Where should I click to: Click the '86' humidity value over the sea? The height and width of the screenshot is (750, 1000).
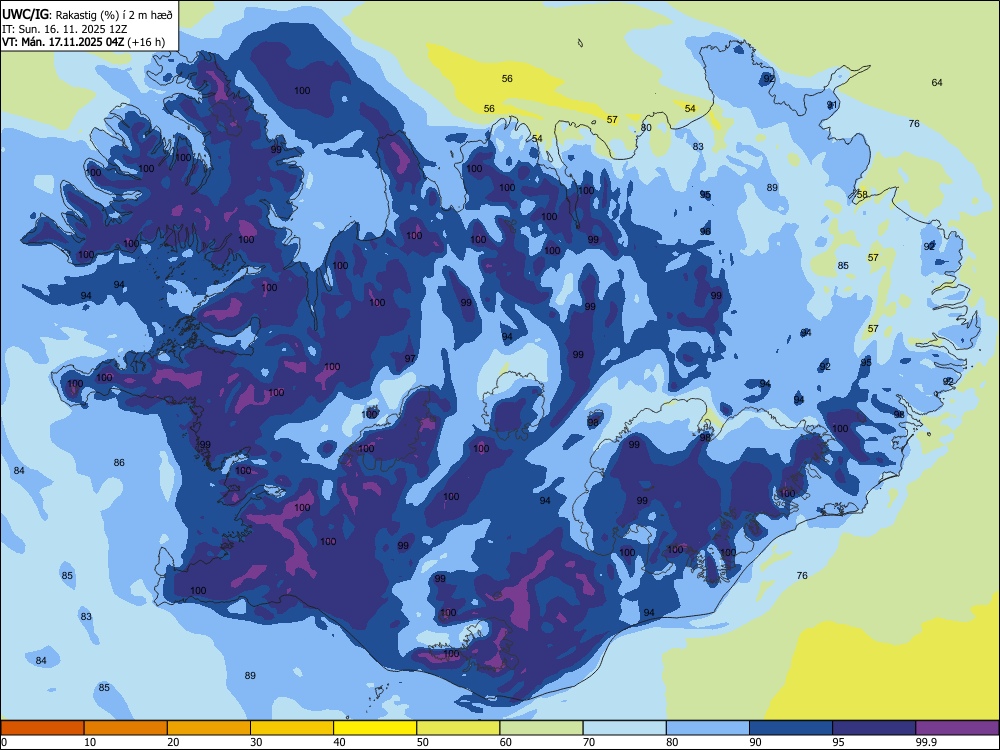tap(119, 462)
